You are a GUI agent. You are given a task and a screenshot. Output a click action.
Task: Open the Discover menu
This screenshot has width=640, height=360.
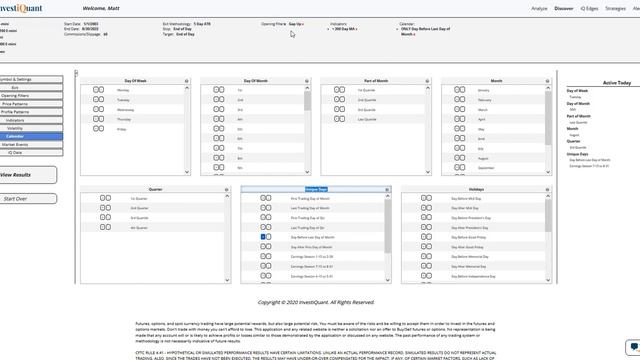pos(563,9)
